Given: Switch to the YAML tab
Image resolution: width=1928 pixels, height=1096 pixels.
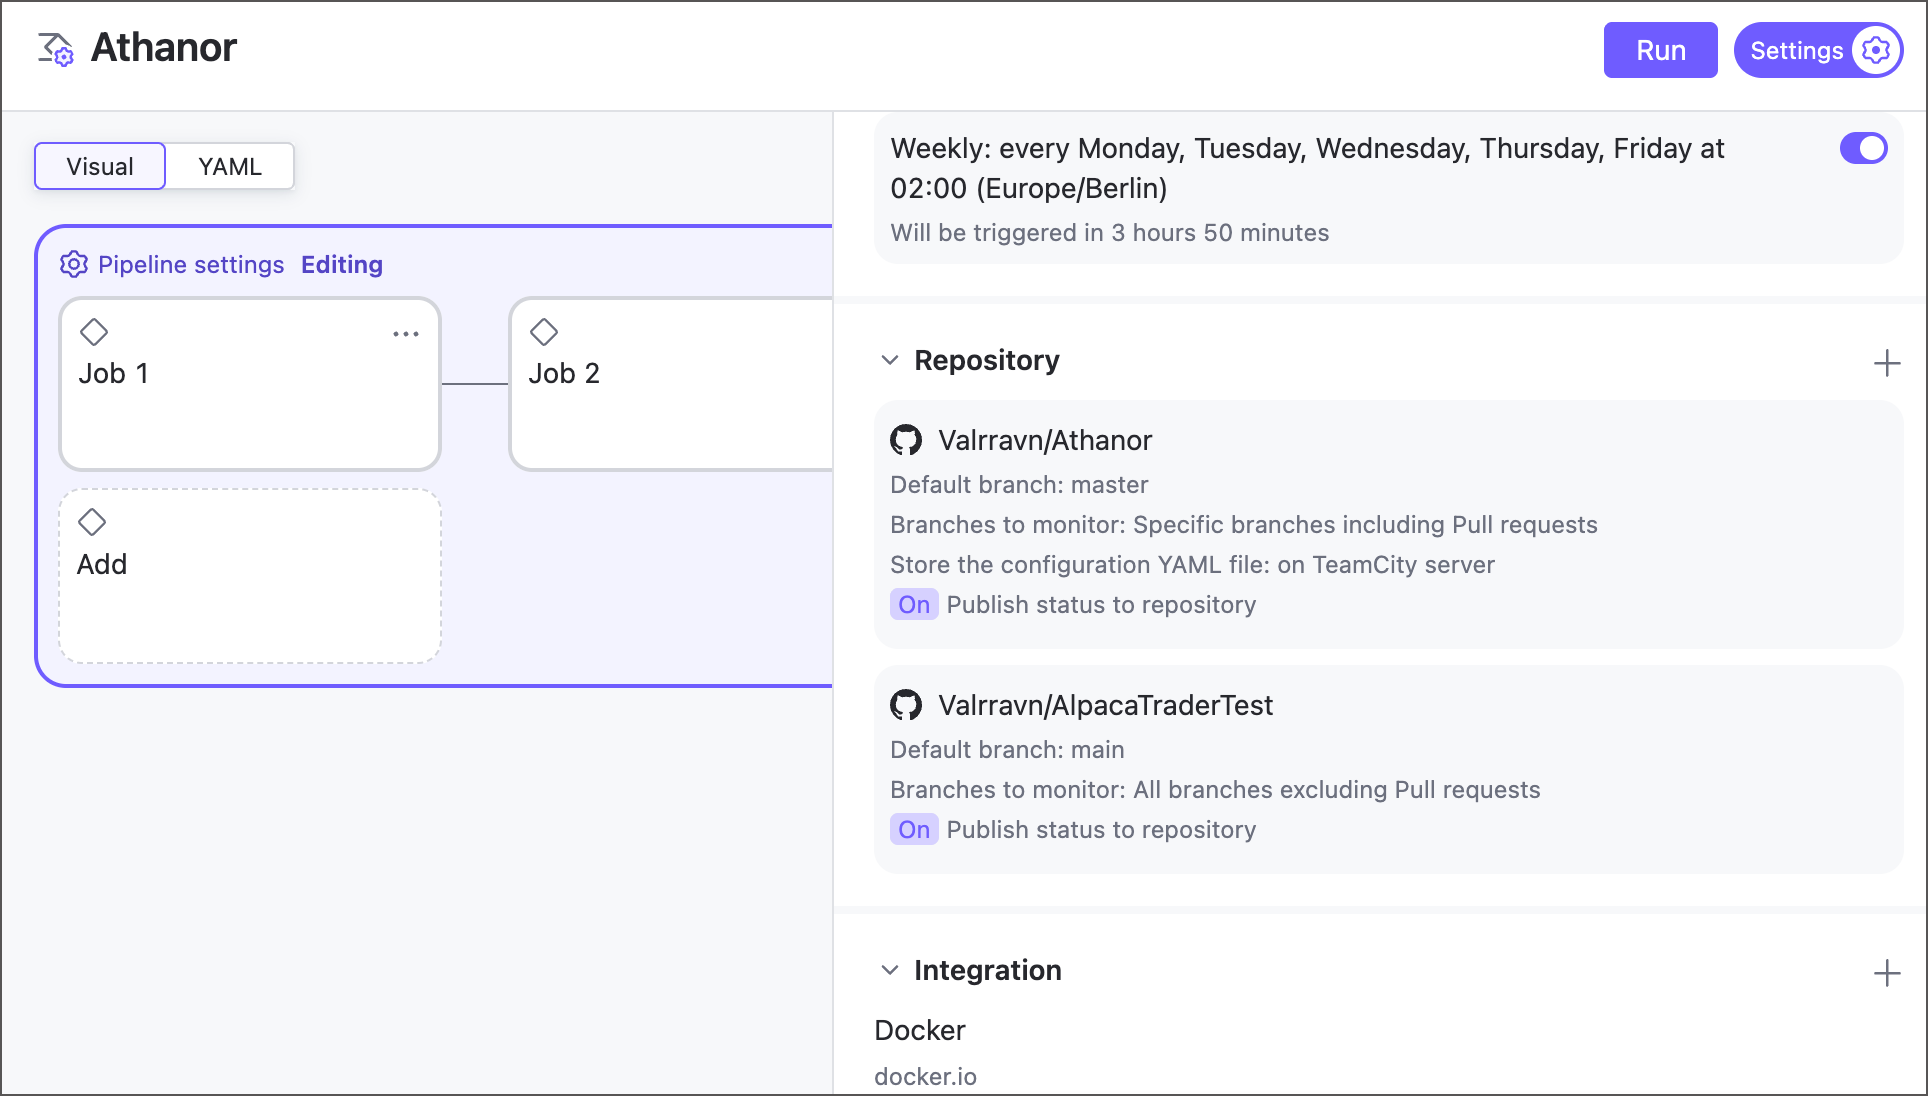Looking at the screenshot, I should coord(229,167).
